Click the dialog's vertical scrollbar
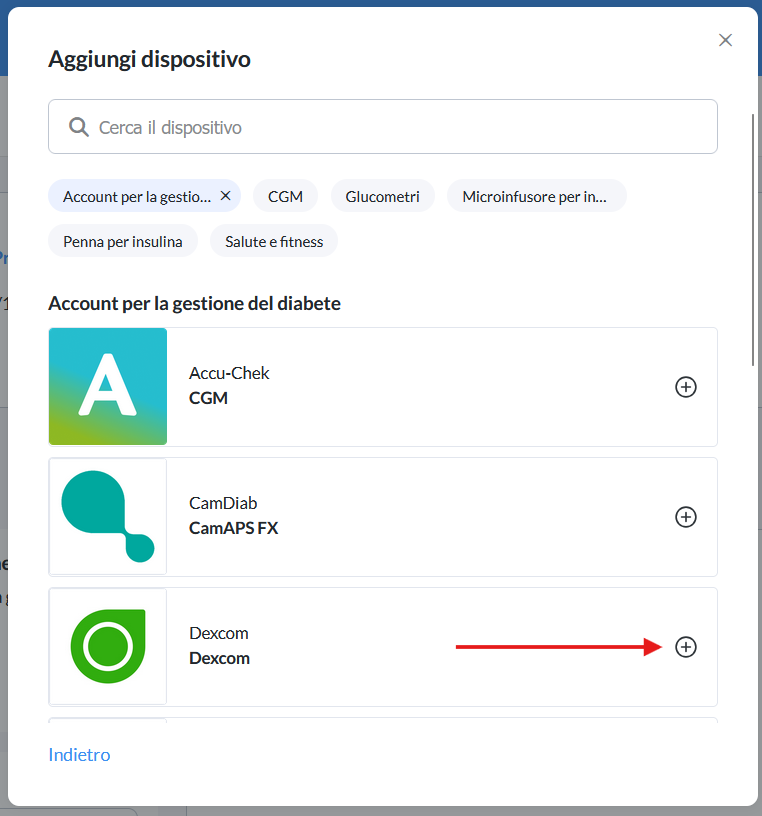 pos(753,239)
